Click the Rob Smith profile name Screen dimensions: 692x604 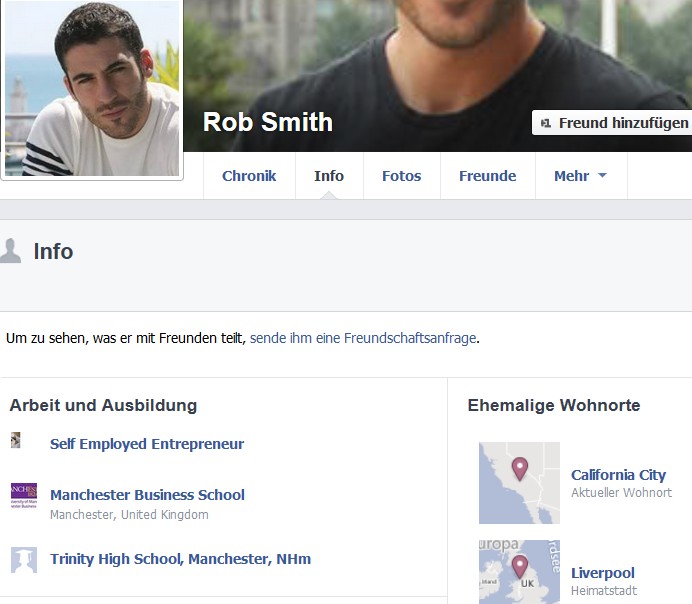(x=268, y=122)
